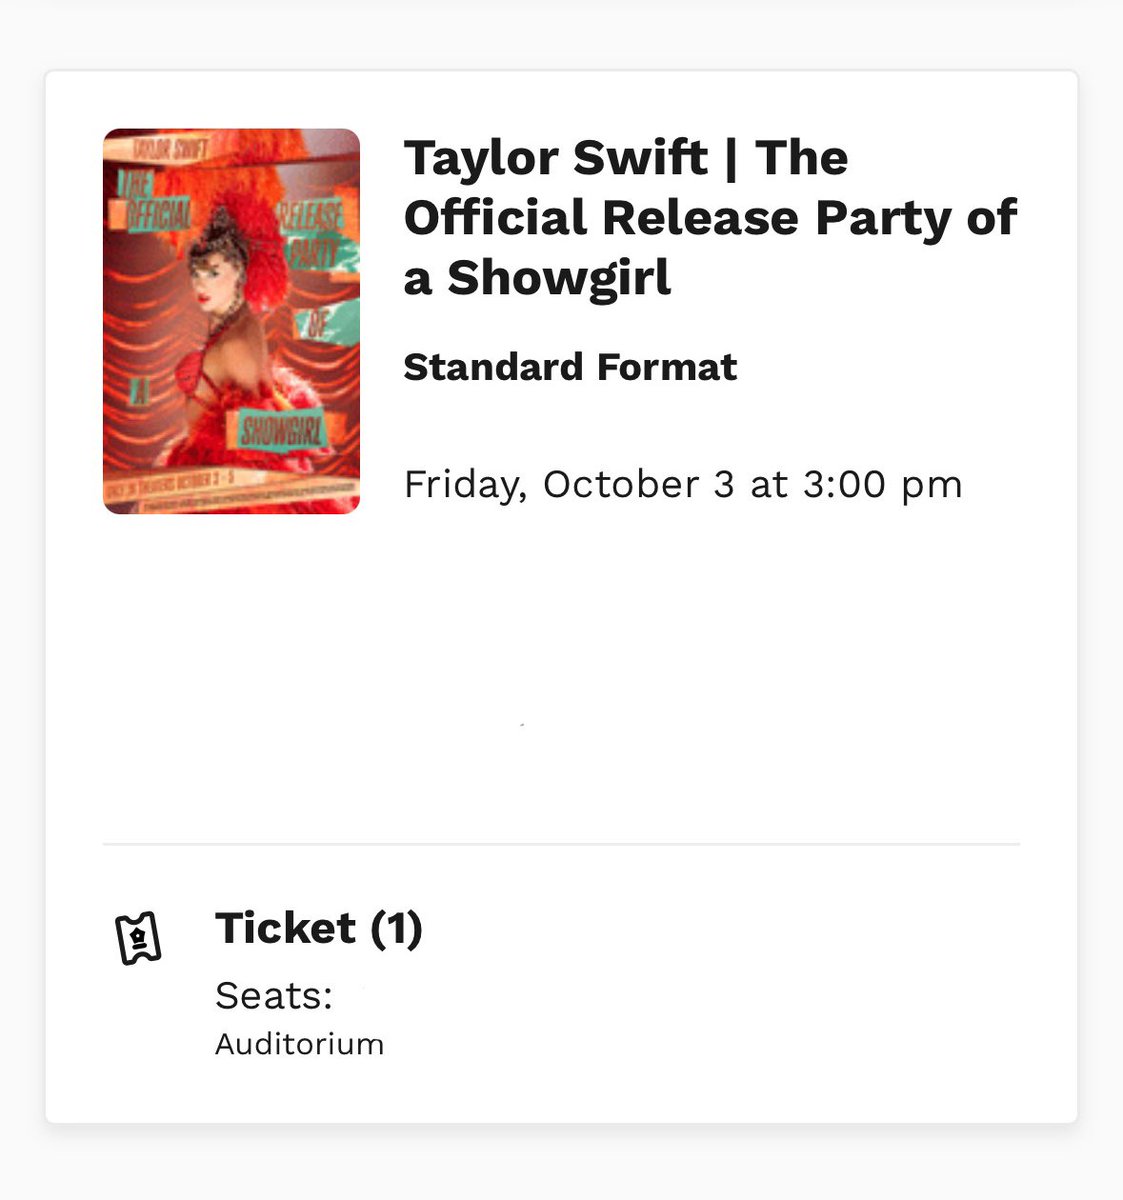
Task: Click the Auditorium text
Action: coord(299,1044)
